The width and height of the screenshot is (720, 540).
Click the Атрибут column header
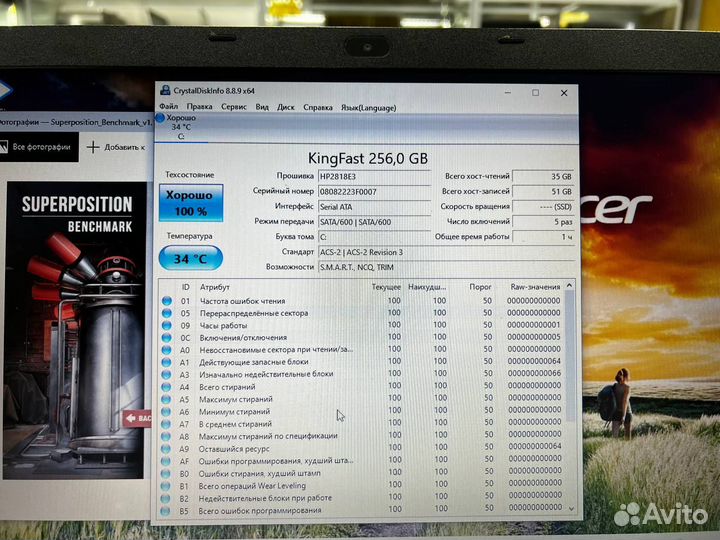[215, 286]
